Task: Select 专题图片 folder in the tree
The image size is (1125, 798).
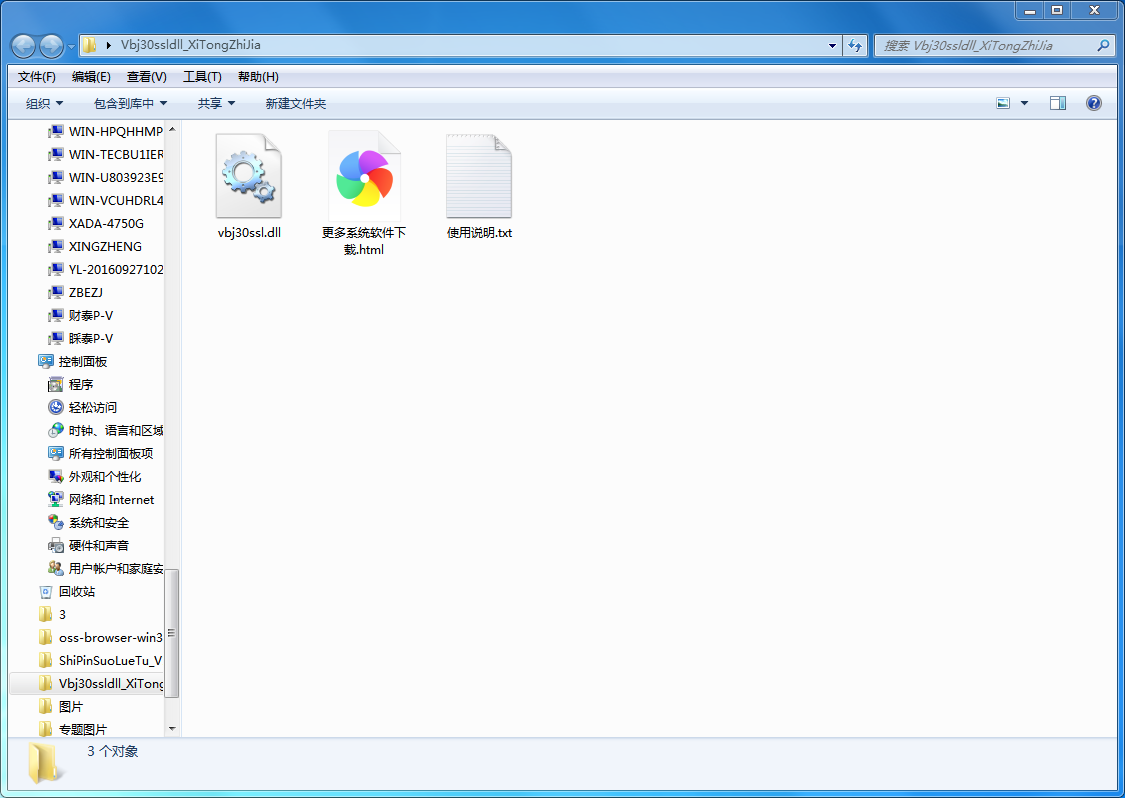Action: pos(72,729)
